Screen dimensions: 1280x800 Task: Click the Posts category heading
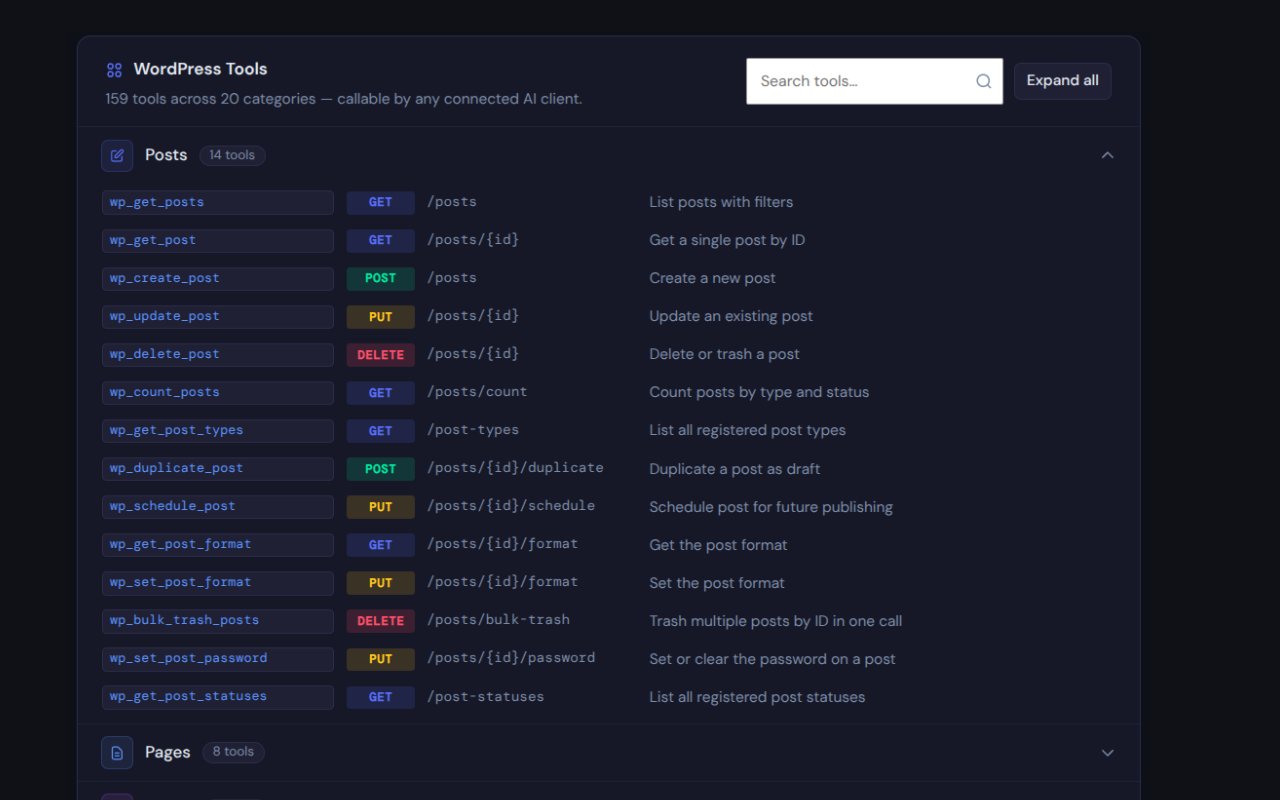click(x=166, y=155)
